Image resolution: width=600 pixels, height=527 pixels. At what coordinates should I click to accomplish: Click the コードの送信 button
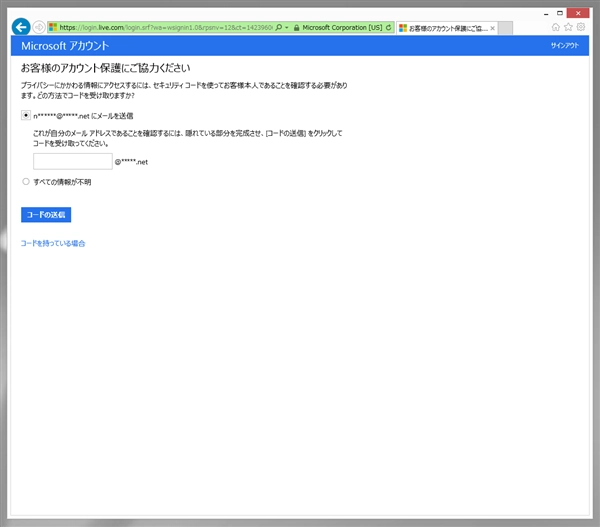pos(46,215)
